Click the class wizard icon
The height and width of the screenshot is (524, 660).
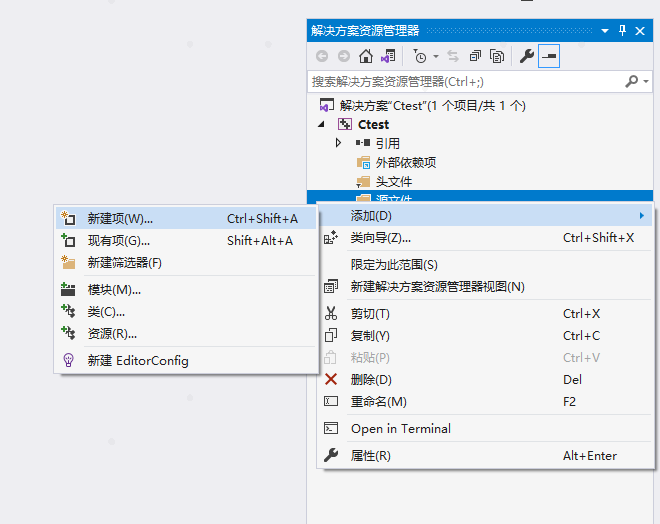(331, 237)
